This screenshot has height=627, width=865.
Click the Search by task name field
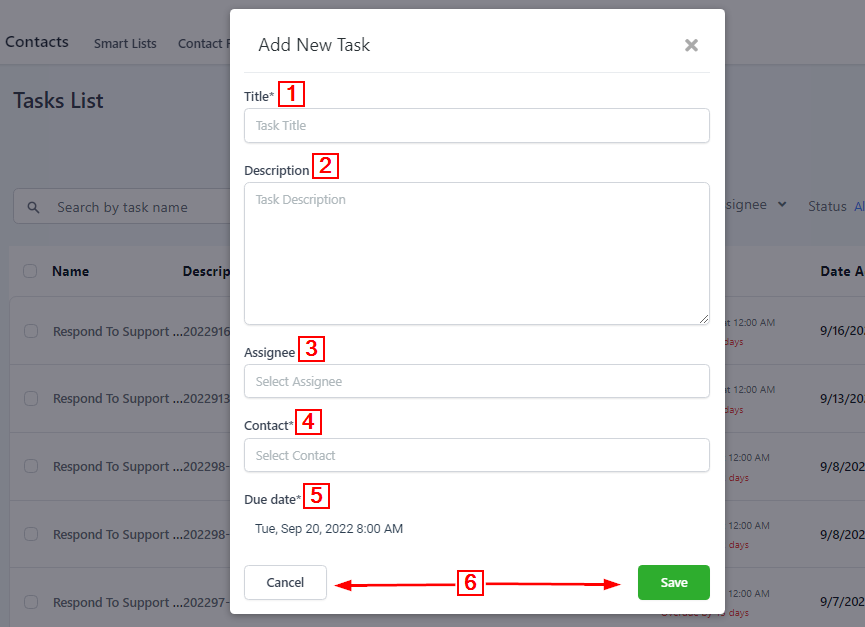pos(130,208)
